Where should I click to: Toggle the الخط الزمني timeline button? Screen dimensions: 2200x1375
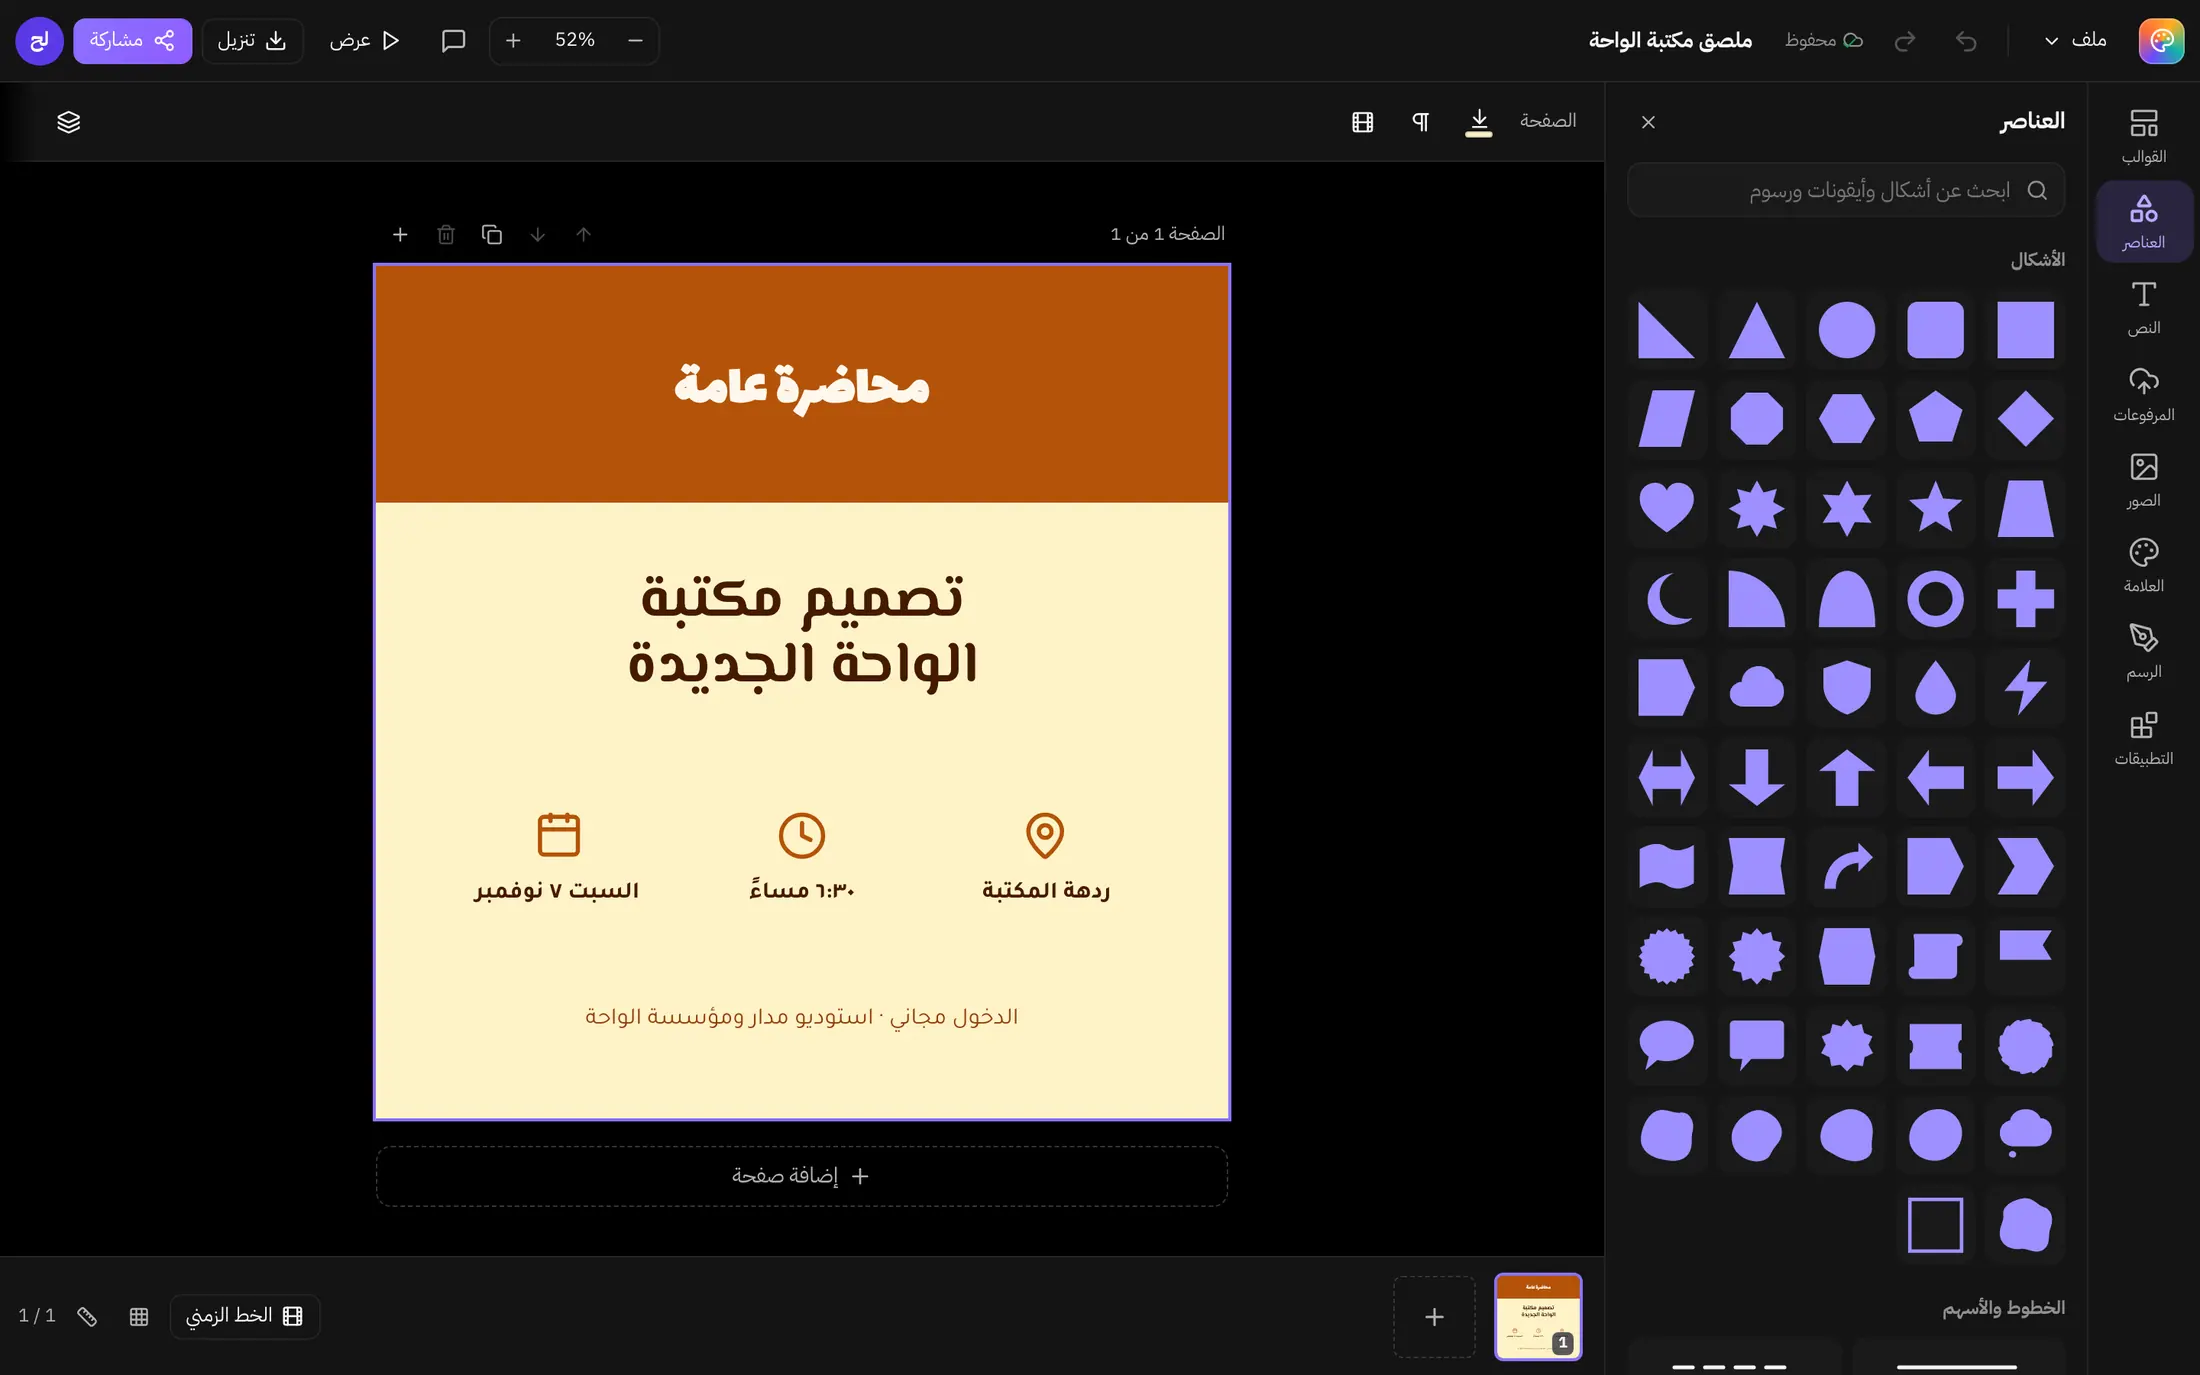tap(244, 1316)
